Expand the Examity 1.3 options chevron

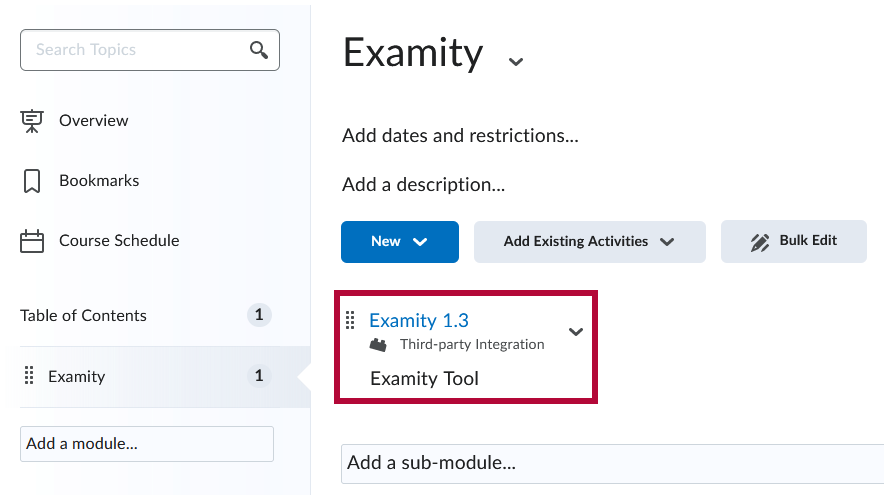point(576,332)
